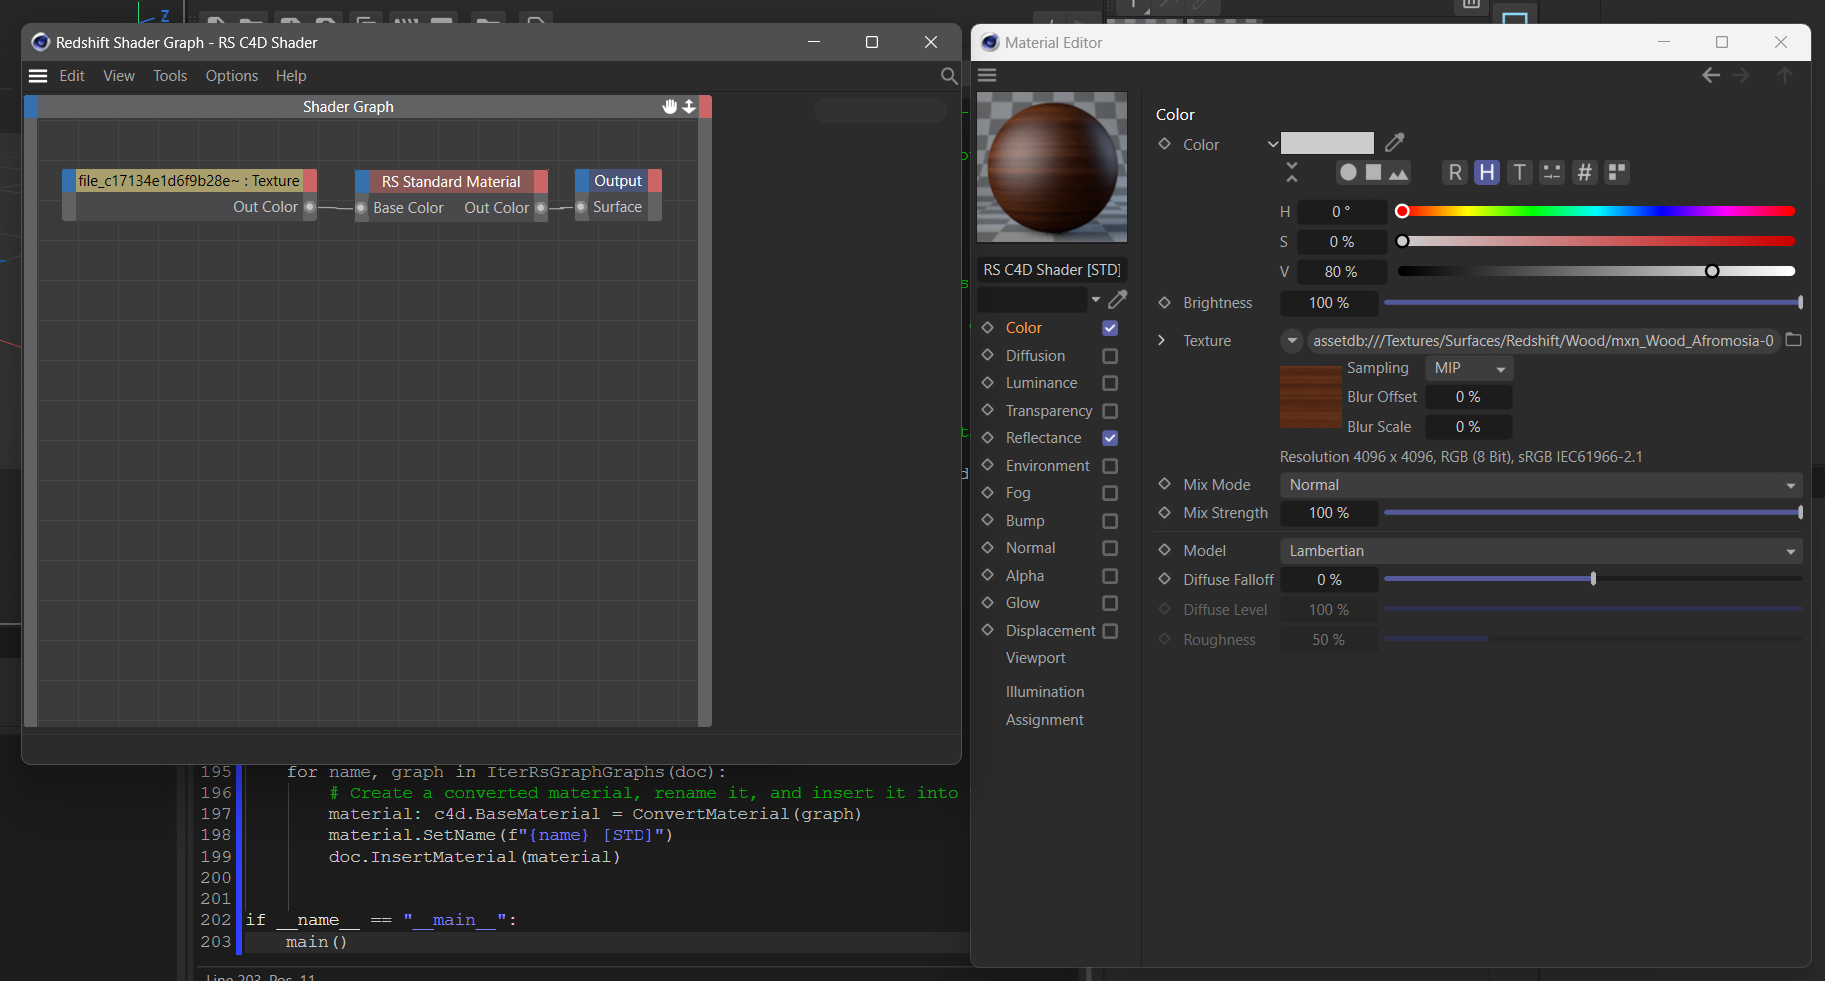Enable the Displacement channel checkbox

(x=1110, y=631)
